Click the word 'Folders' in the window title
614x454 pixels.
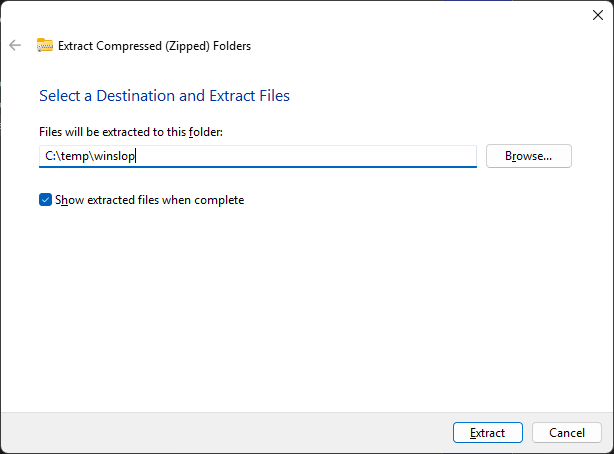click(x=231, y=45)
